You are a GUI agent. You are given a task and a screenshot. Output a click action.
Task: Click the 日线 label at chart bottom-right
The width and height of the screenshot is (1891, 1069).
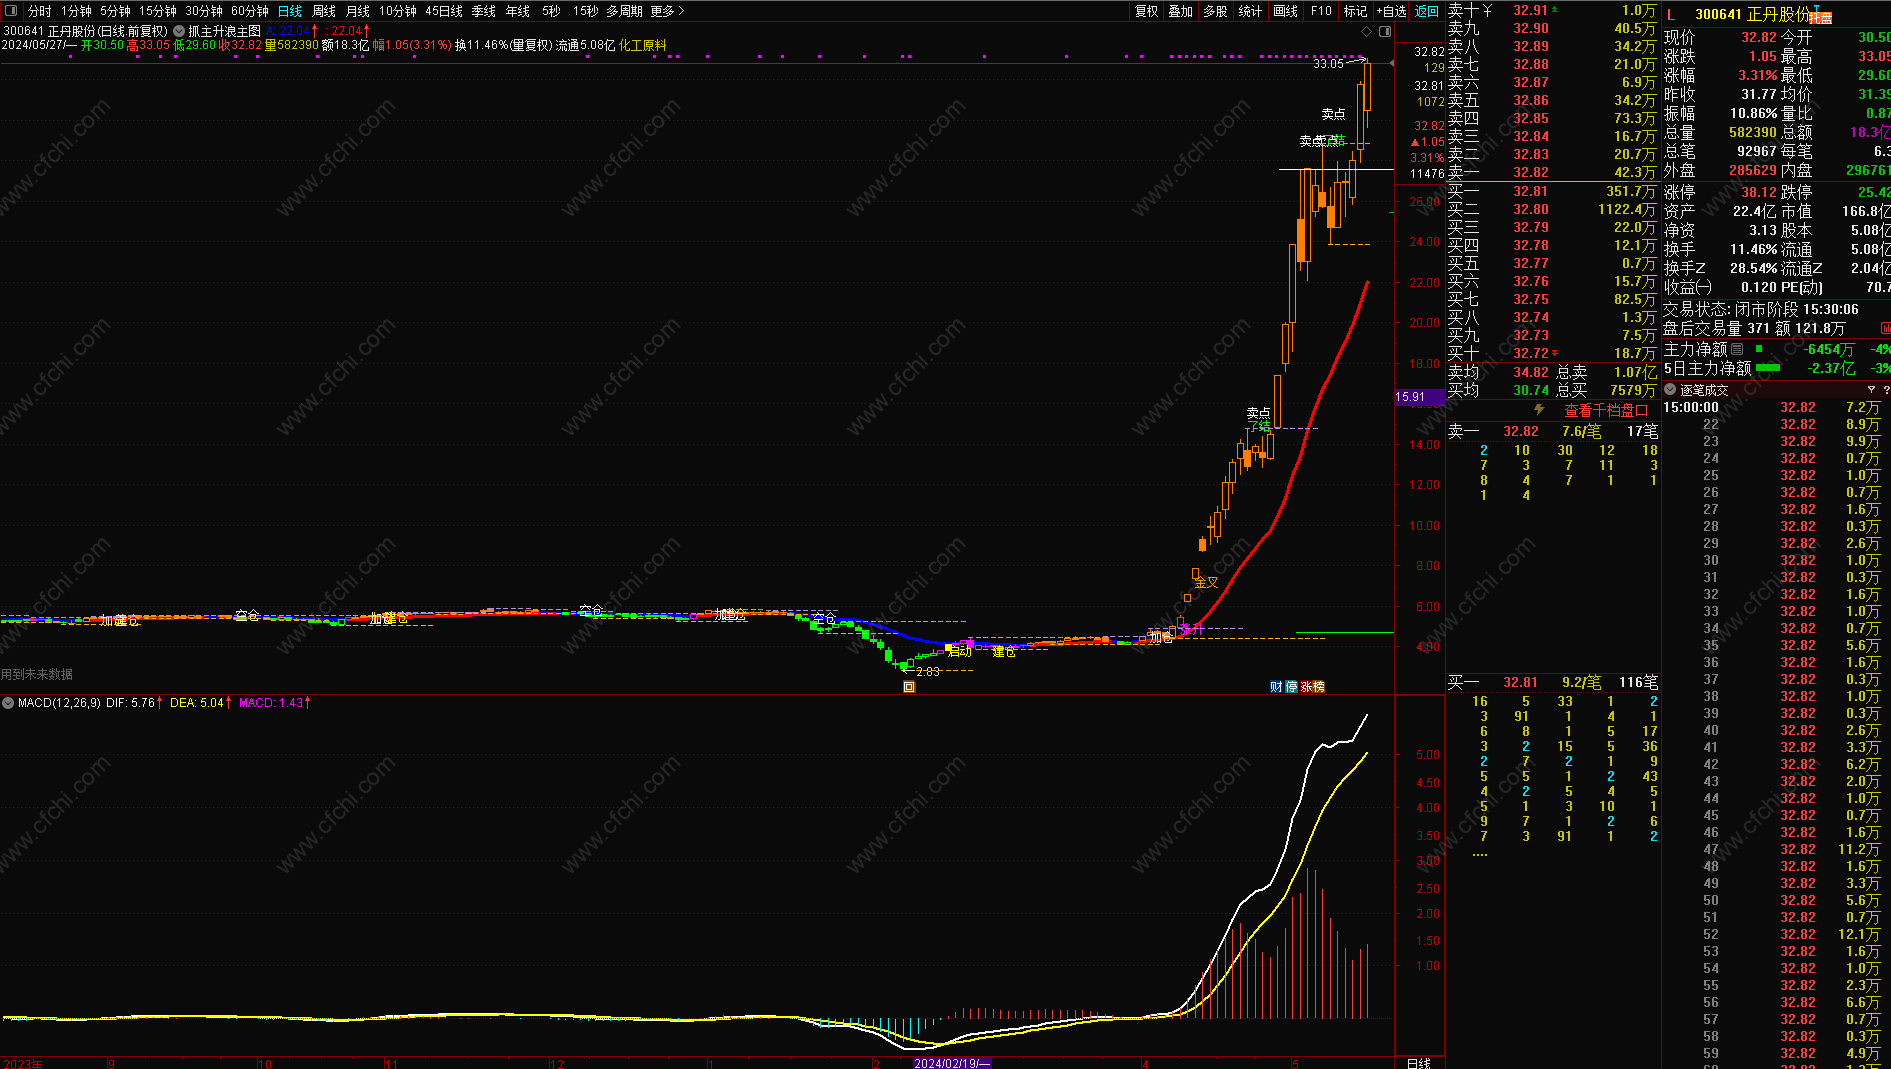pyautogui.click(x=1419, y=1063)
